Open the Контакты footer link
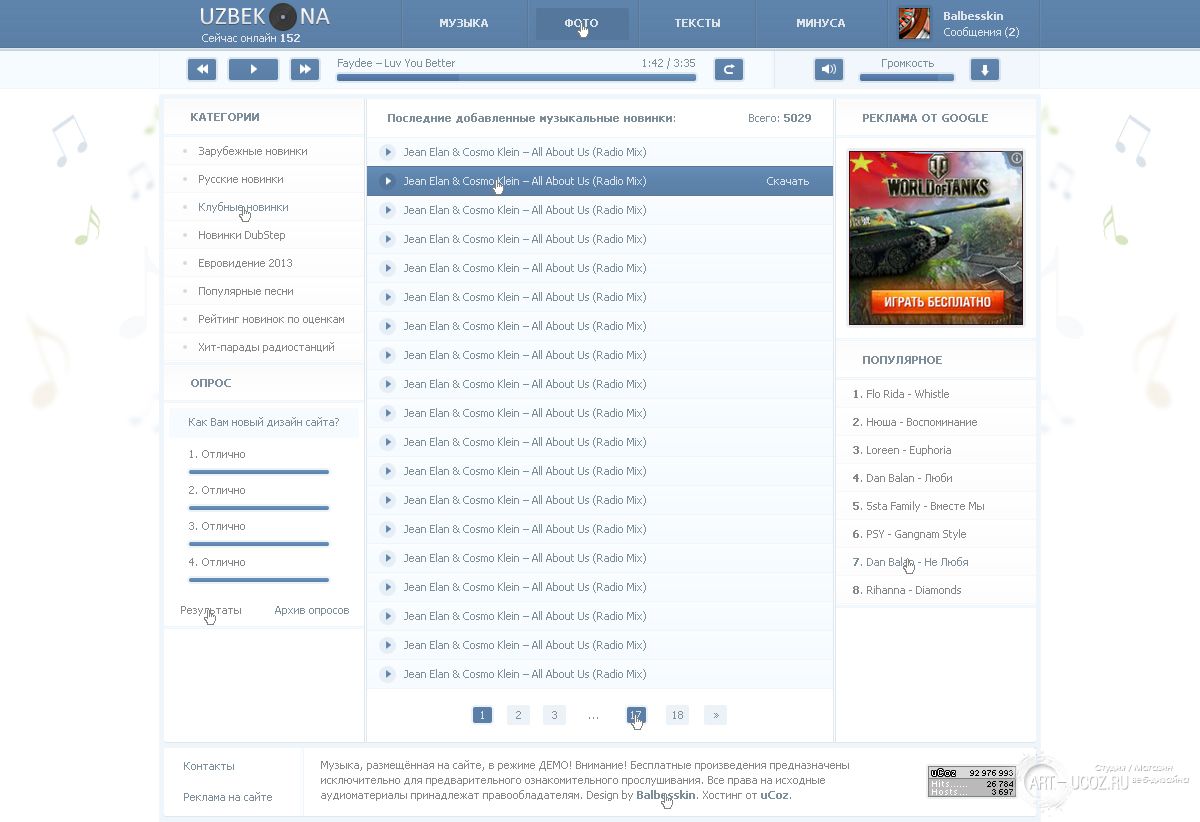Image resolution: width=1200 pixels, height=822 pixels. (x=209, y=766)
